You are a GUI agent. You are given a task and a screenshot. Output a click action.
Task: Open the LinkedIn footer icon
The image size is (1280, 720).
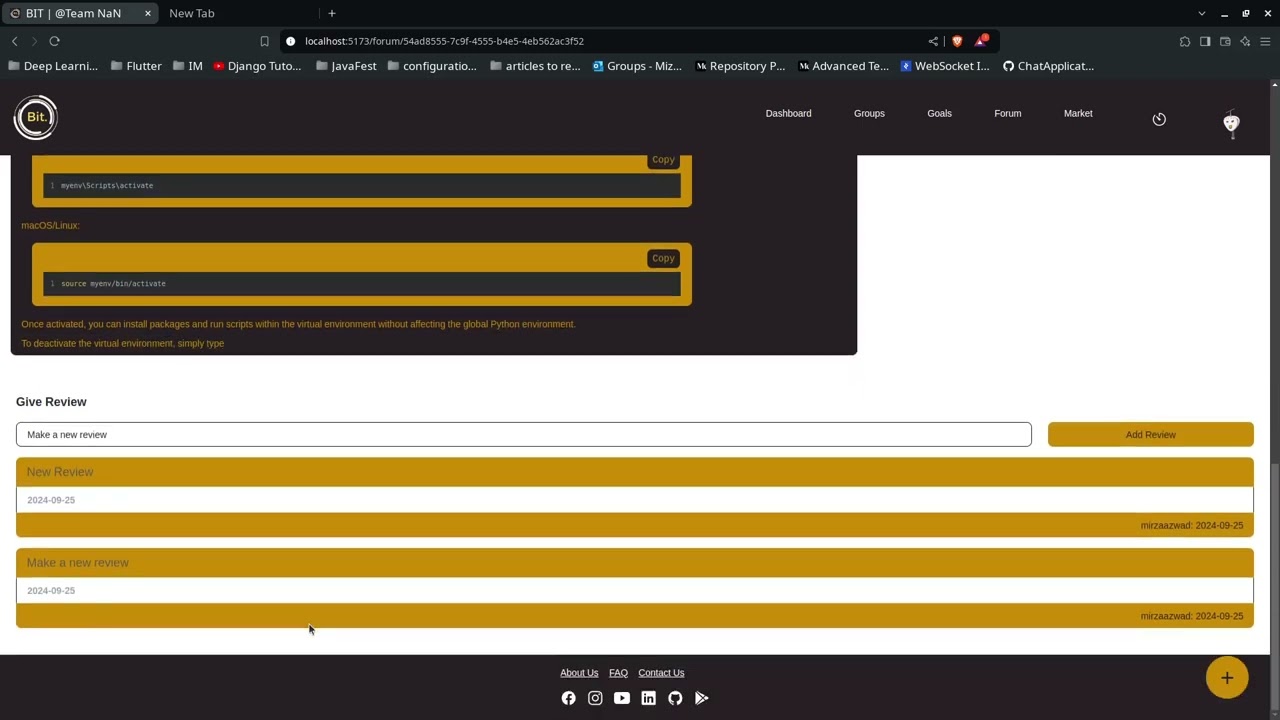click(x=648, y=698)
